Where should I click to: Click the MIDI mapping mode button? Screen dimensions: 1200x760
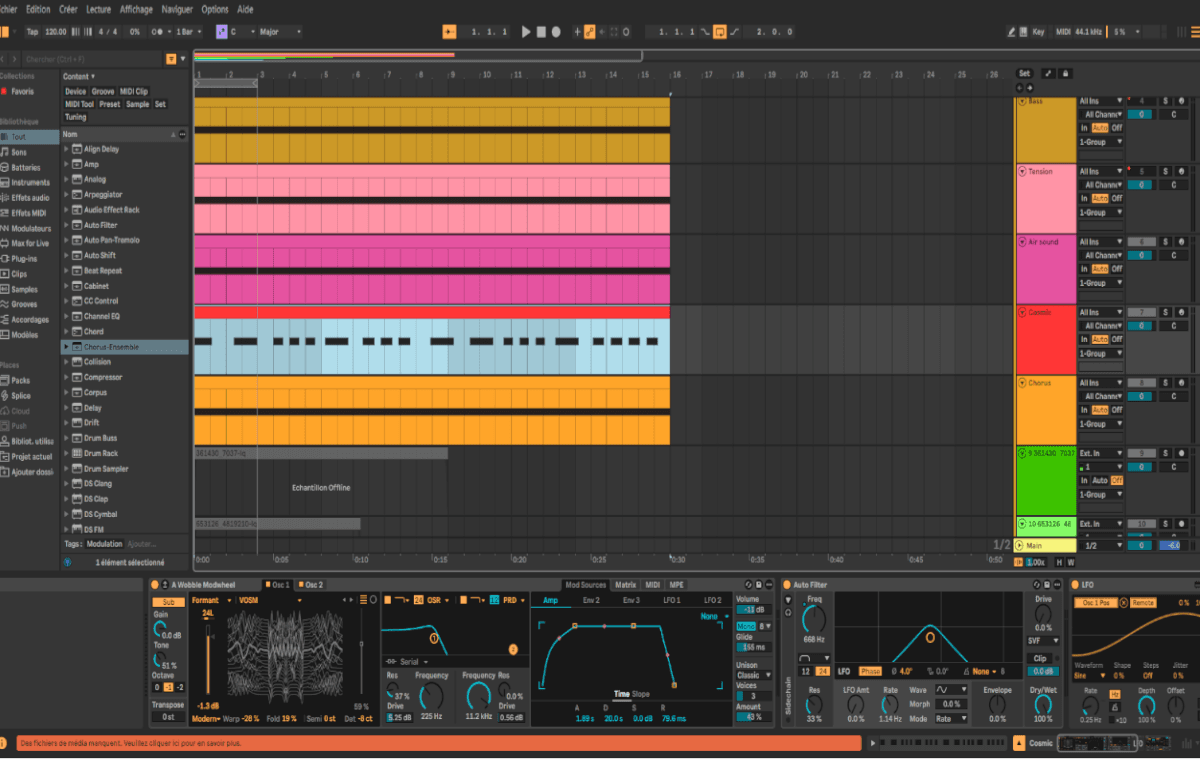[x=1063, y=31]
